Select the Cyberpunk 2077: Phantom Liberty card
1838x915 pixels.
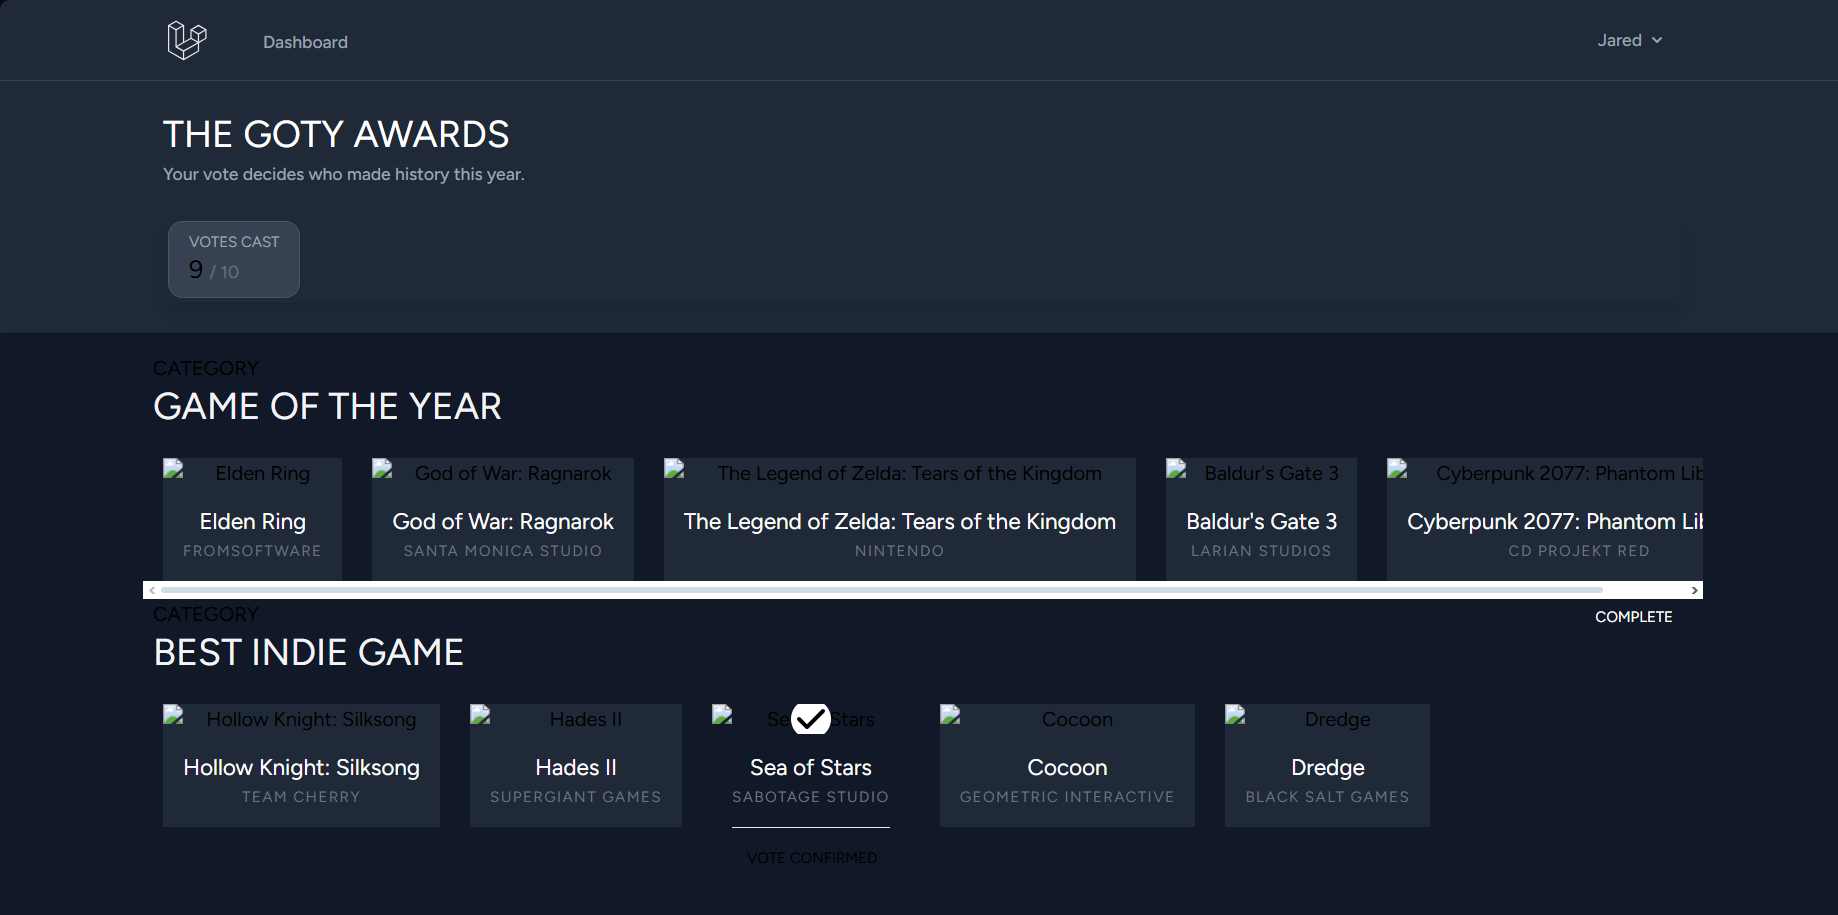1545,519
